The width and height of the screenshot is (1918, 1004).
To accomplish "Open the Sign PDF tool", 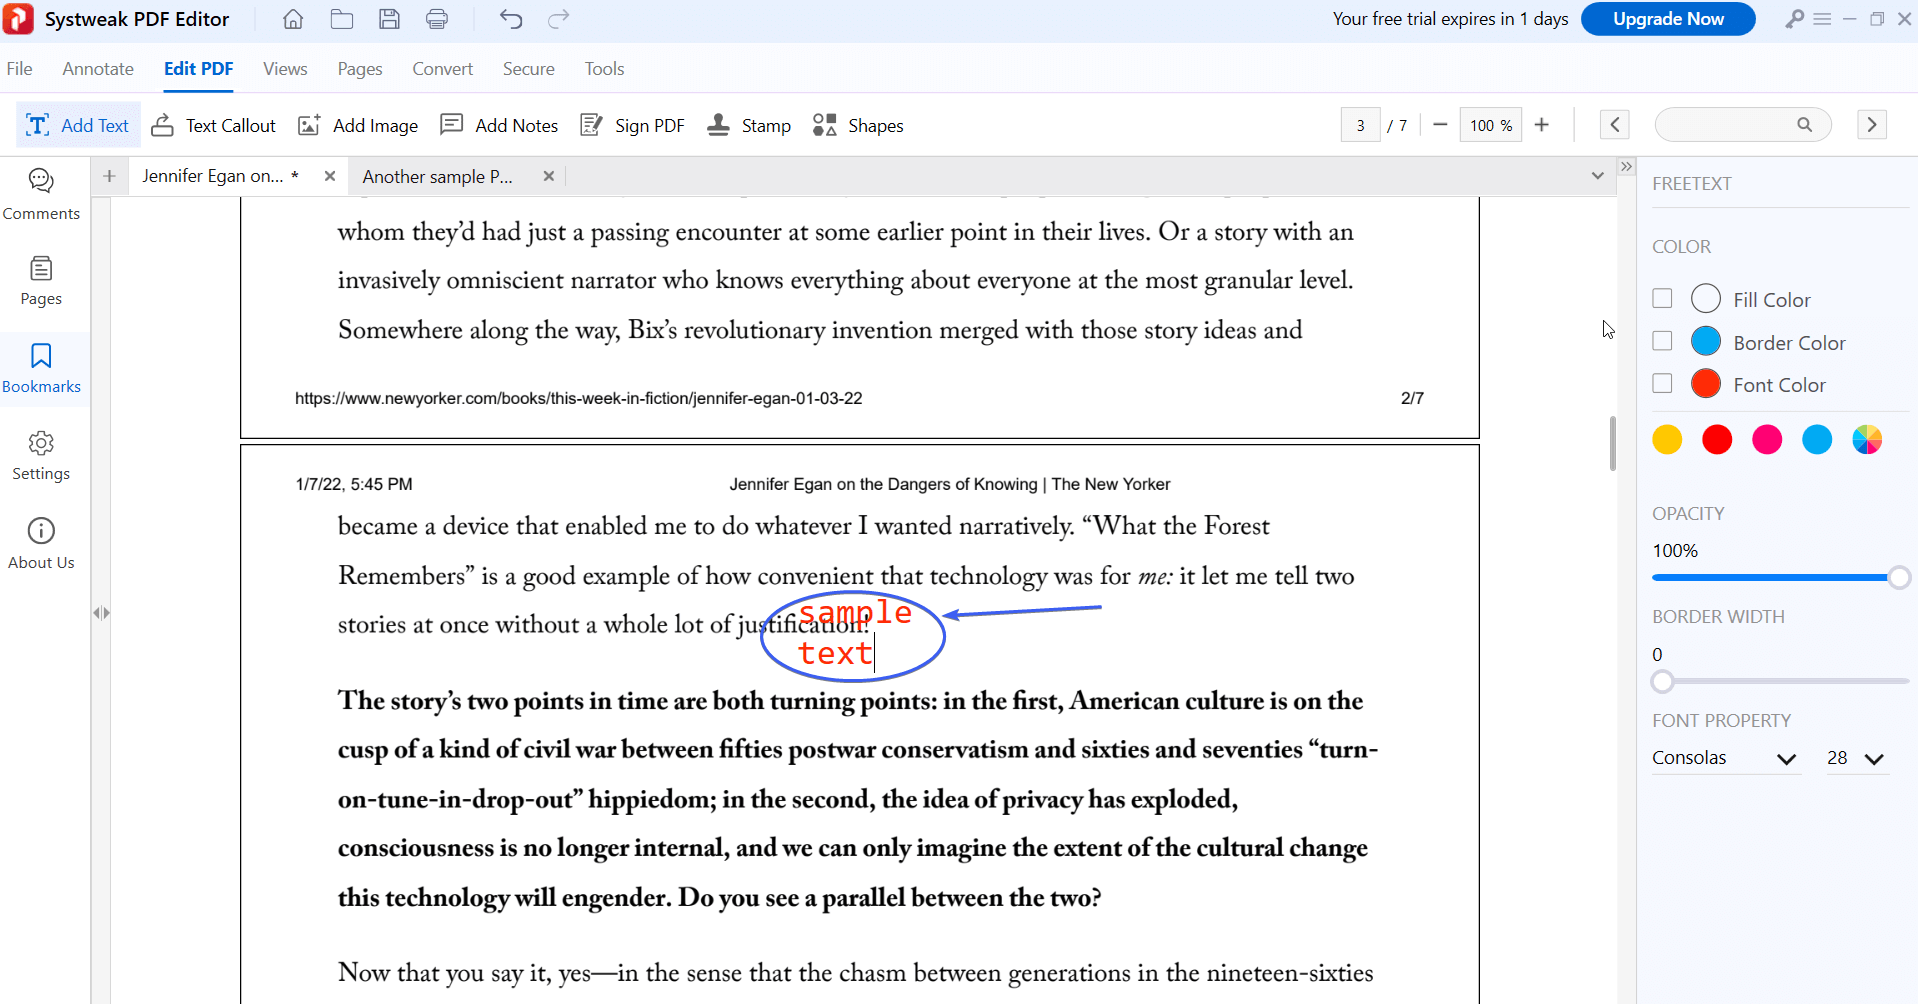I will [x=632, y=125].
